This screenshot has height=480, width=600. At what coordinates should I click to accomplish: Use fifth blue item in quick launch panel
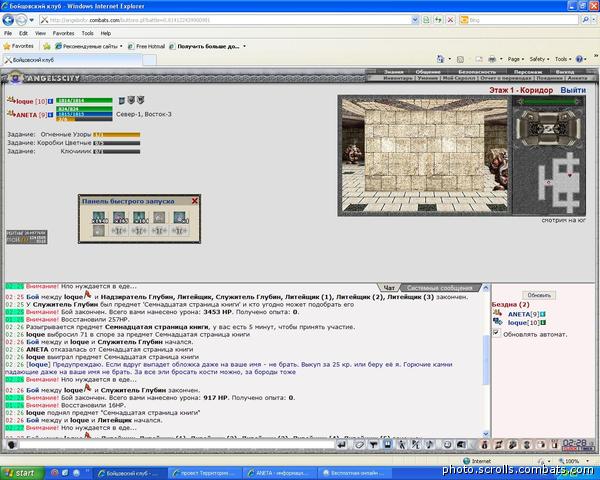(x=179, y=217)
